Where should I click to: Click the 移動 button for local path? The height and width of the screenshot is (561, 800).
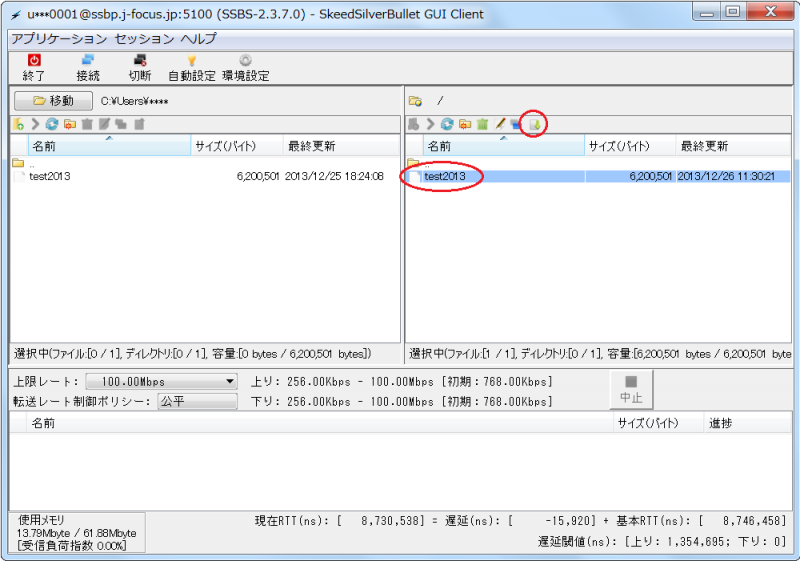point(51,101)
